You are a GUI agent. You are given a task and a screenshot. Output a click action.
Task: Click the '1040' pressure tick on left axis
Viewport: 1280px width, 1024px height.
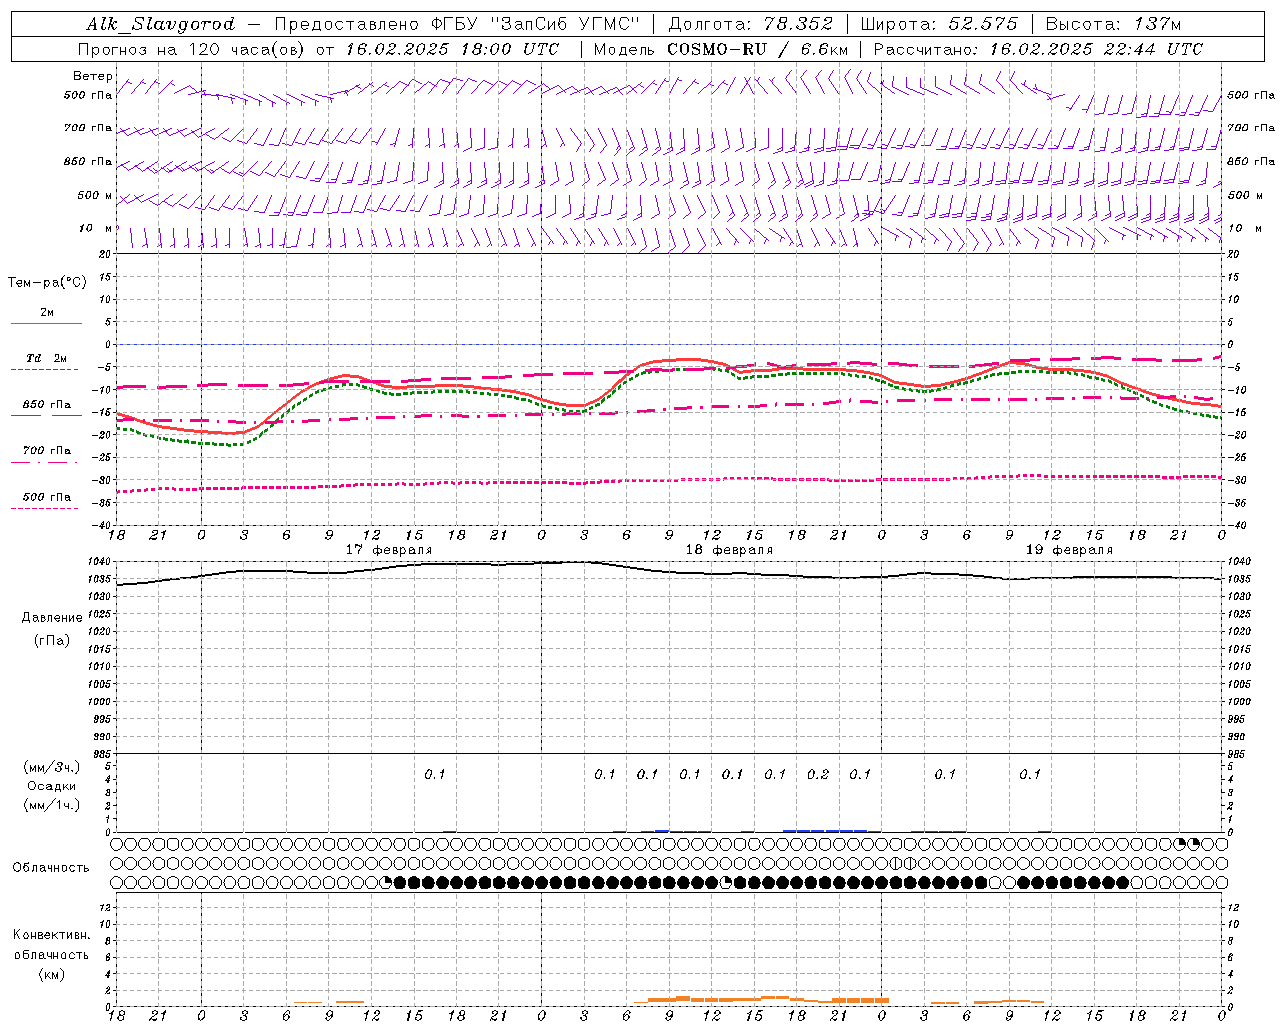pos(100,562)
